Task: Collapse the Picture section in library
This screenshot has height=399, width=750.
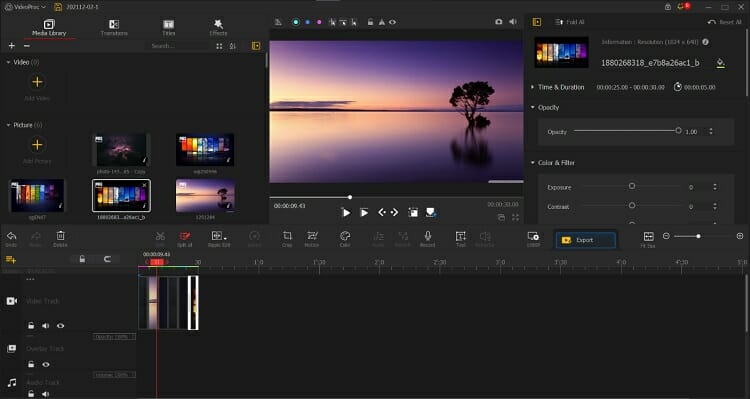Action: coord(8,125)
